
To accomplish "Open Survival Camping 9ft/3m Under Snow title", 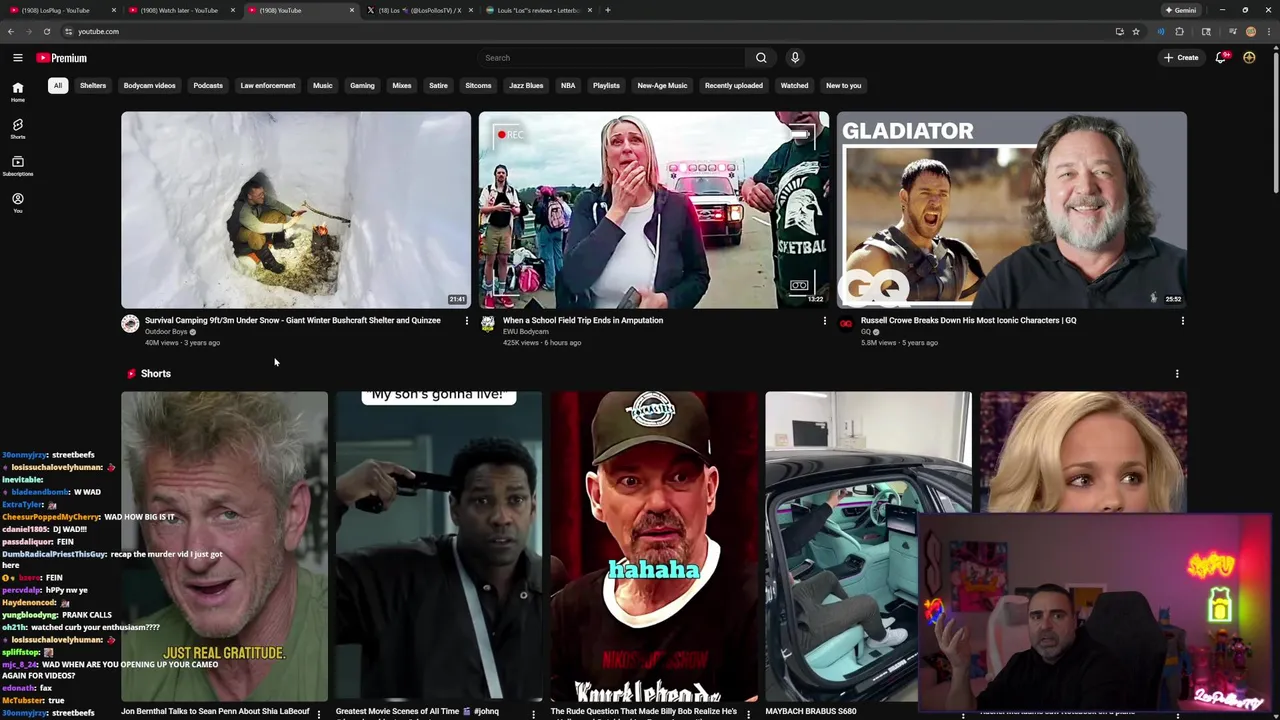I will click(293, 321).
